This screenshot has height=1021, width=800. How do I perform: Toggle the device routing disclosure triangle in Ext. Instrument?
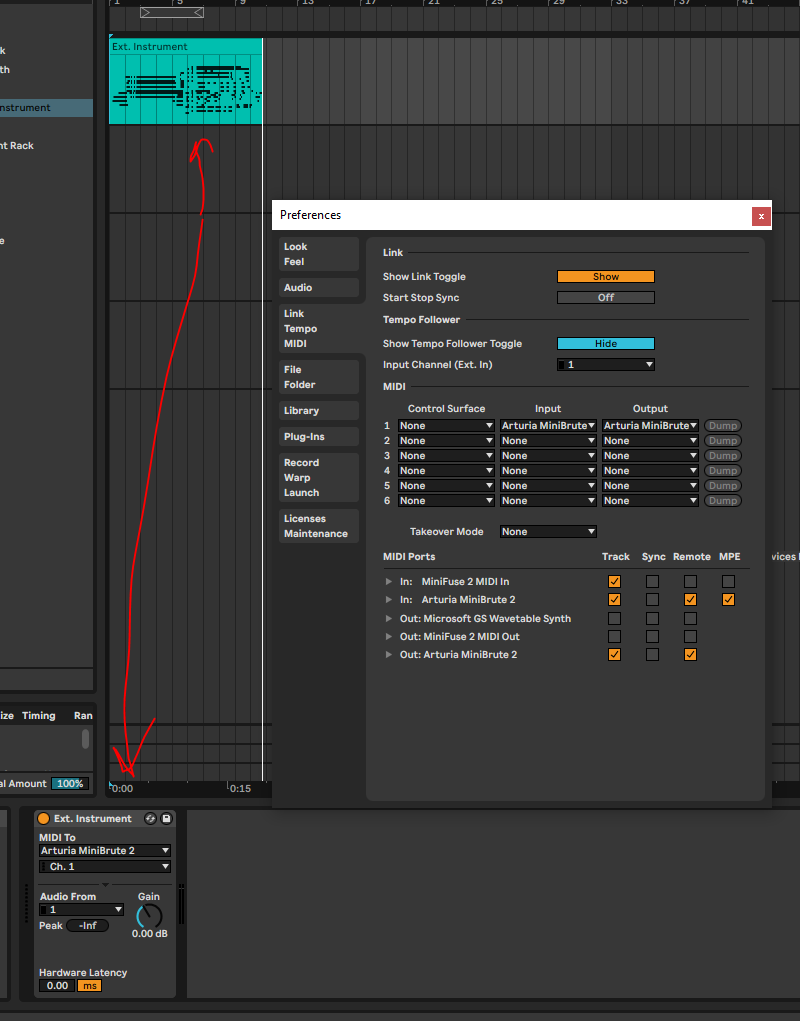[x=105, y=884]
